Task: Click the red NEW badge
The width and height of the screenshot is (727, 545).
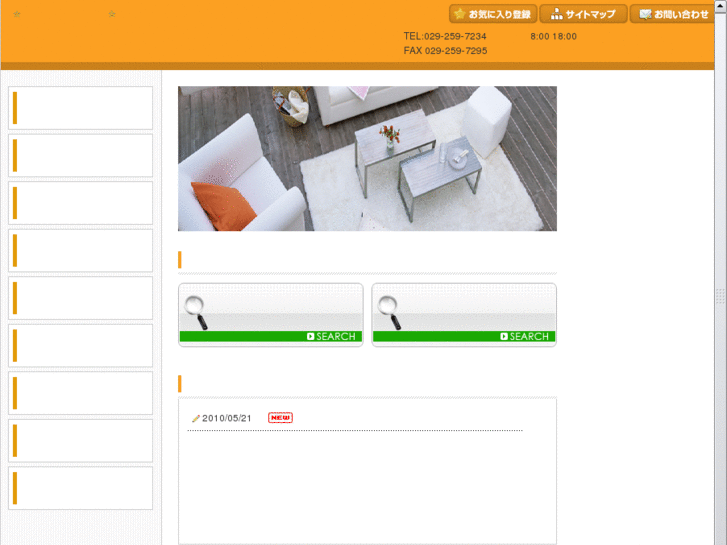Action: [281, 417]
